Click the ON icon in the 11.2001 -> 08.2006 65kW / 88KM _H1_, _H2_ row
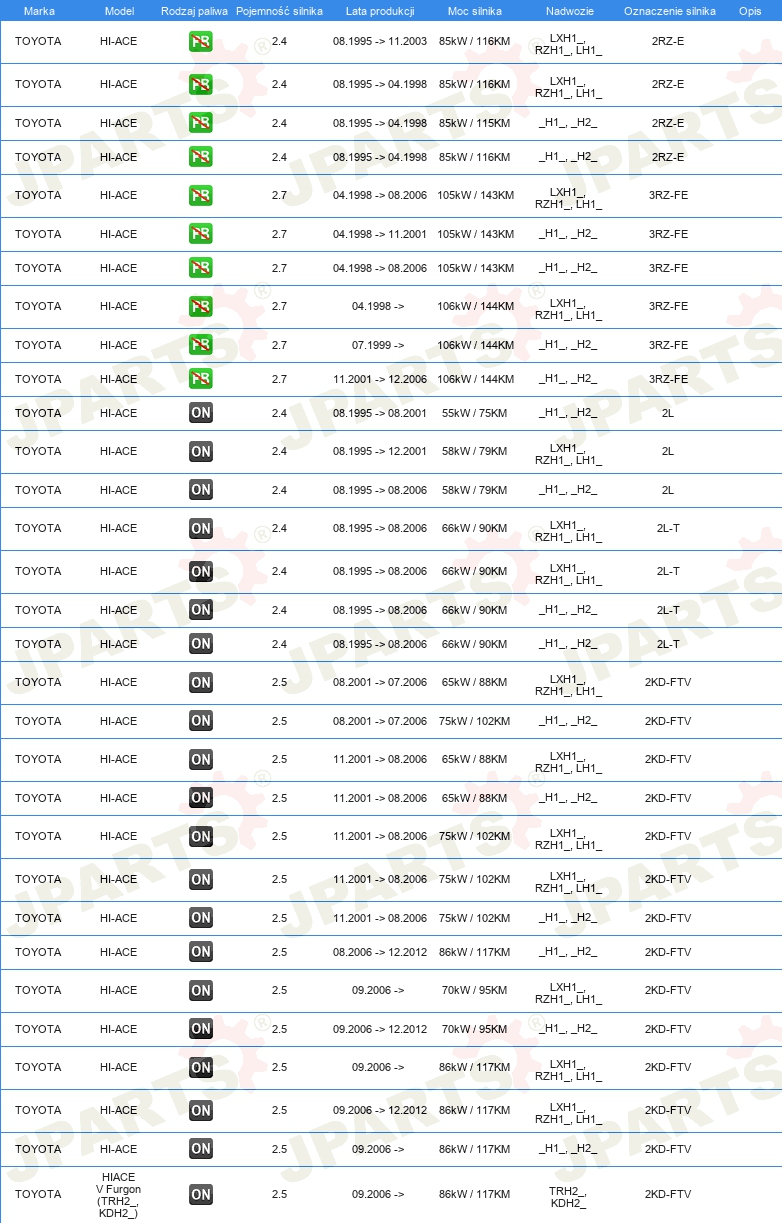Viewport: 782px width, 1223px height. pos(200,798)
